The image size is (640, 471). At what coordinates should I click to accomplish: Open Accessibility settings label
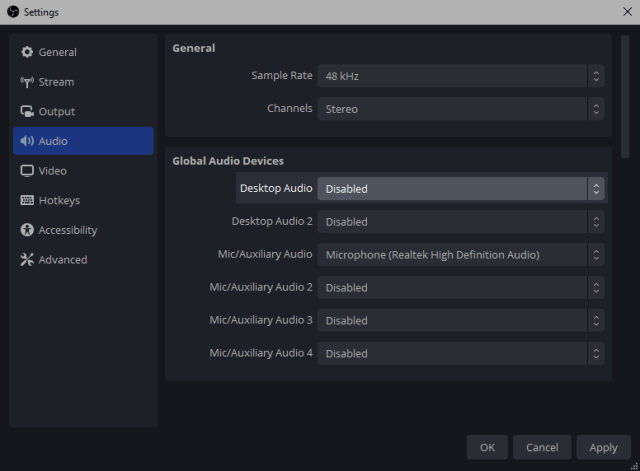click(x=68, y=230)
